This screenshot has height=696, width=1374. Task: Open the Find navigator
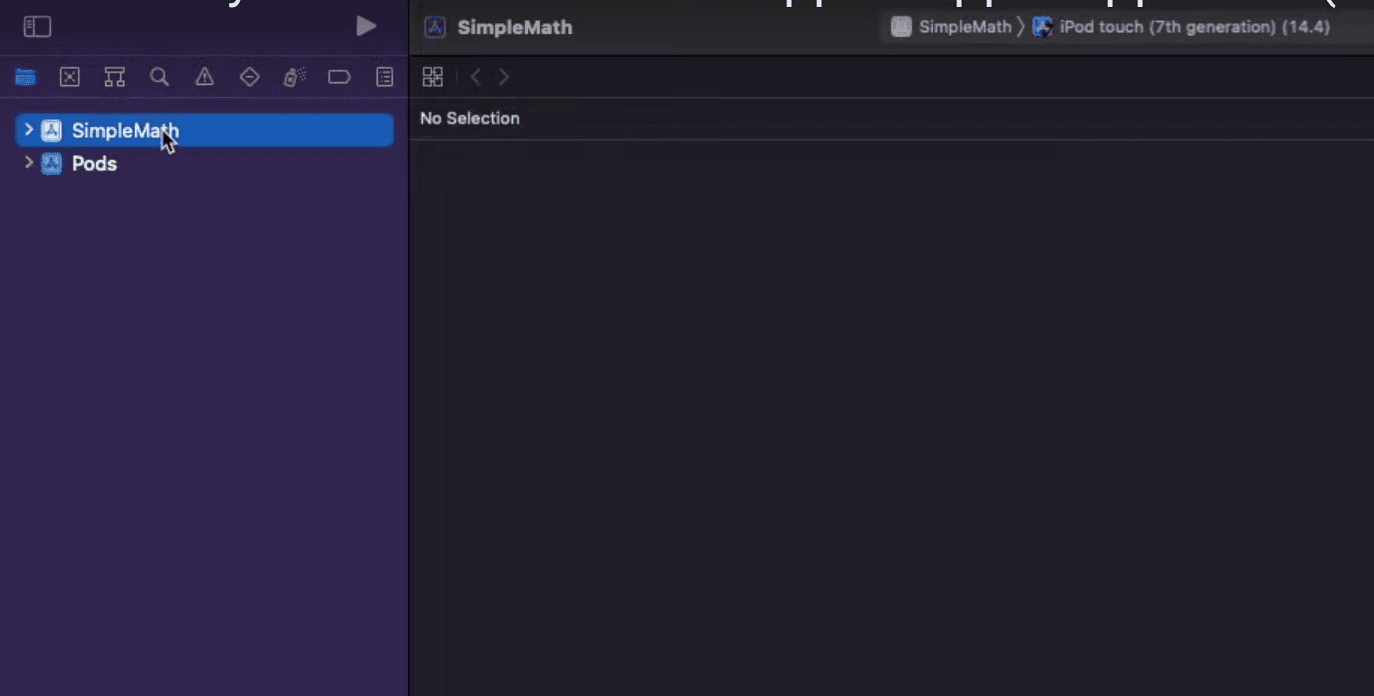[x=159, y=76]
